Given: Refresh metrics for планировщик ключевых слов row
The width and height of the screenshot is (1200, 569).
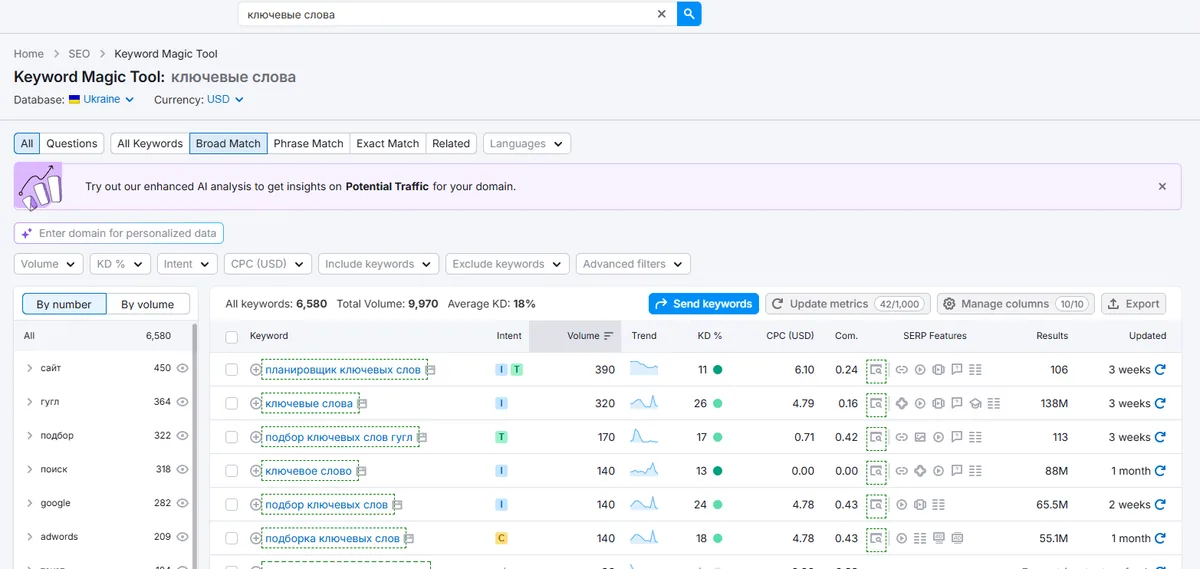Looking at the screenshot, I should click(1160, 370).
